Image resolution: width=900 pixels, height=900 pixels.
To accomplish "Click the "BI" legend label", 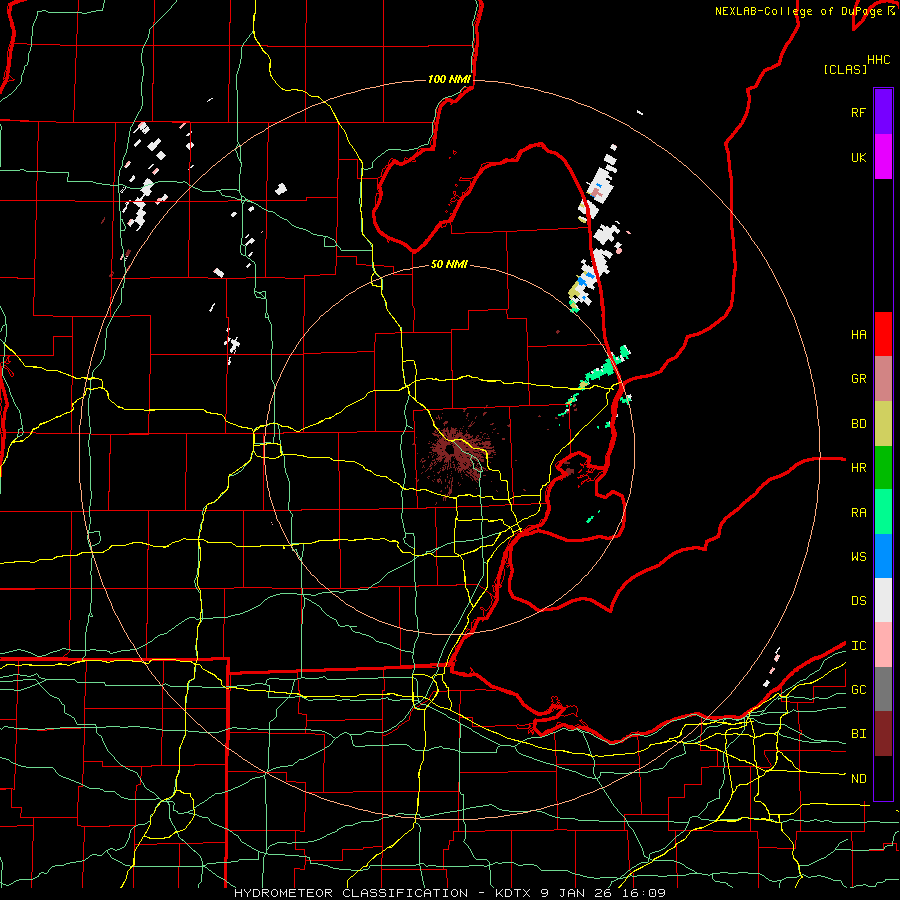I will point(858,734).
